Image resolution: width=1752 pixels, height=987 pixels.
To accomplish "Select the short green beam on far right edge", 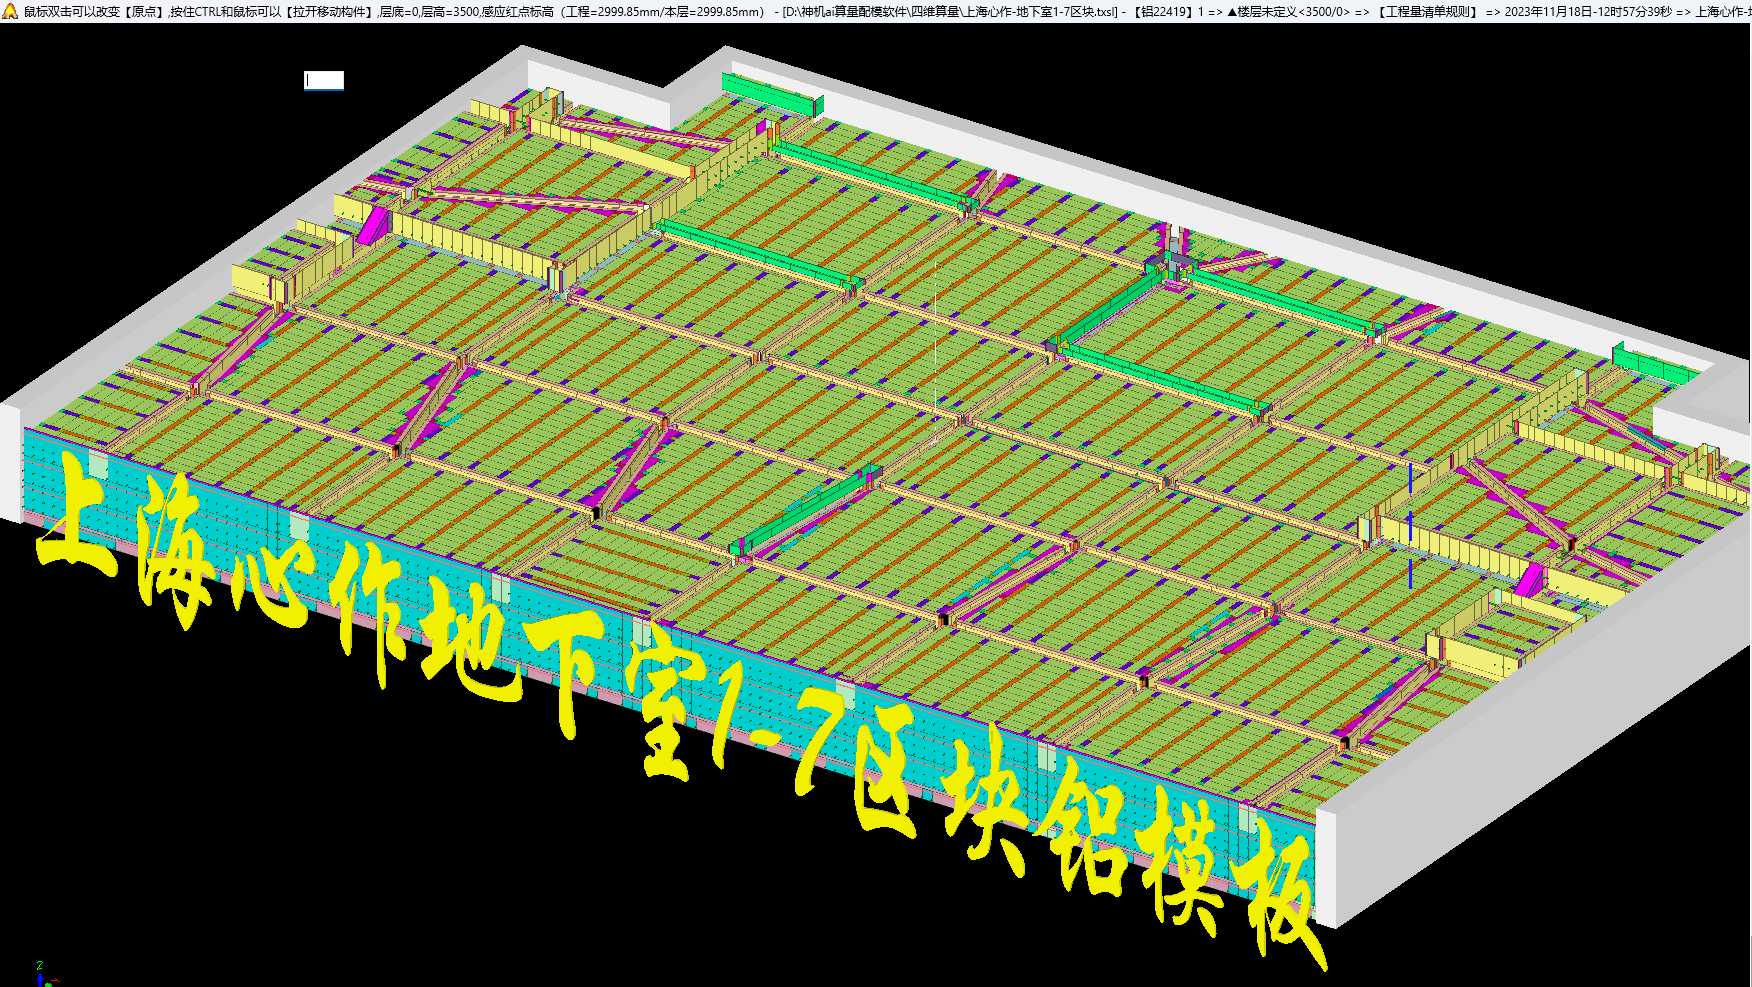I will click(x=1650, y=365).
